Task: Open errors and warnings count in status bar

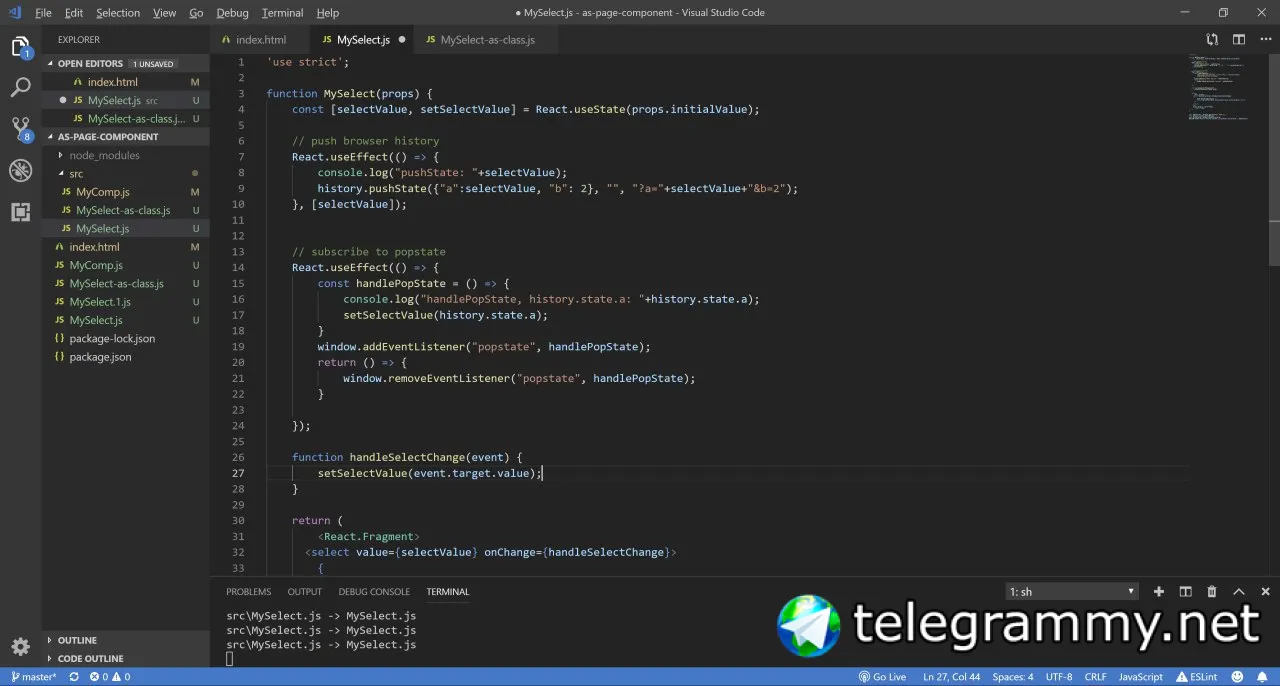Action: click(x=110, y=677)
